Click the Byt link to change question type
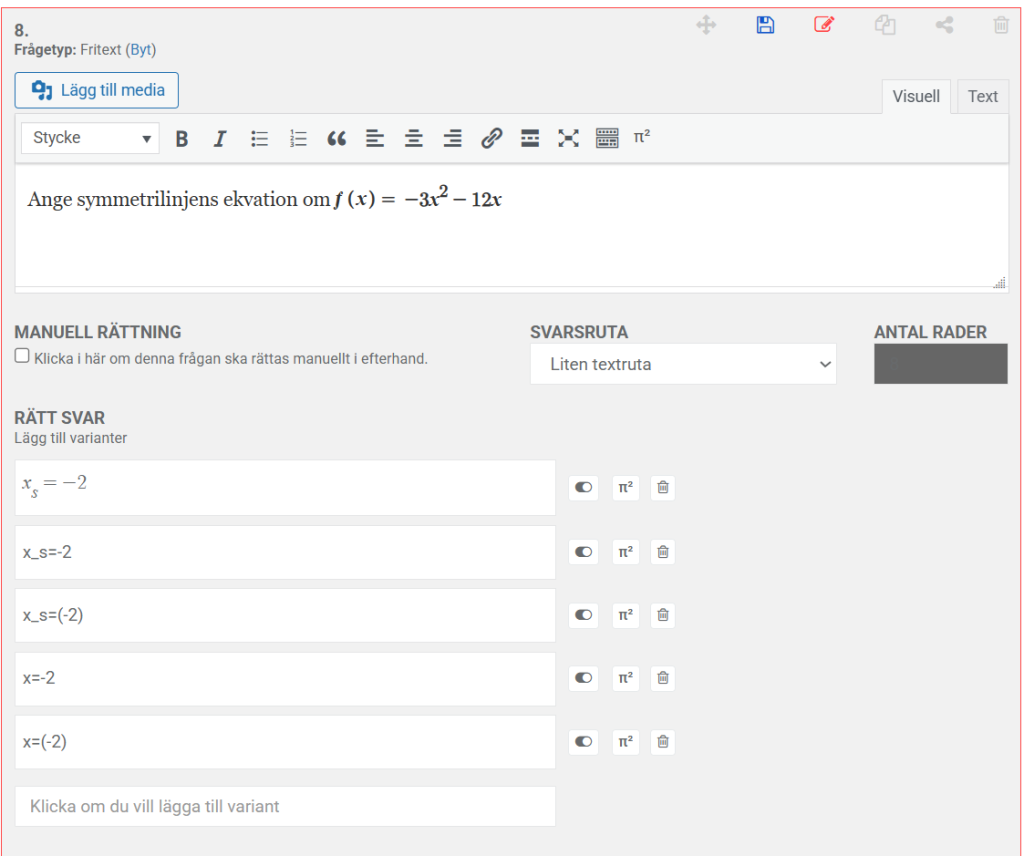The height and width of the screenshot is (856, 1024). (141, 49)
